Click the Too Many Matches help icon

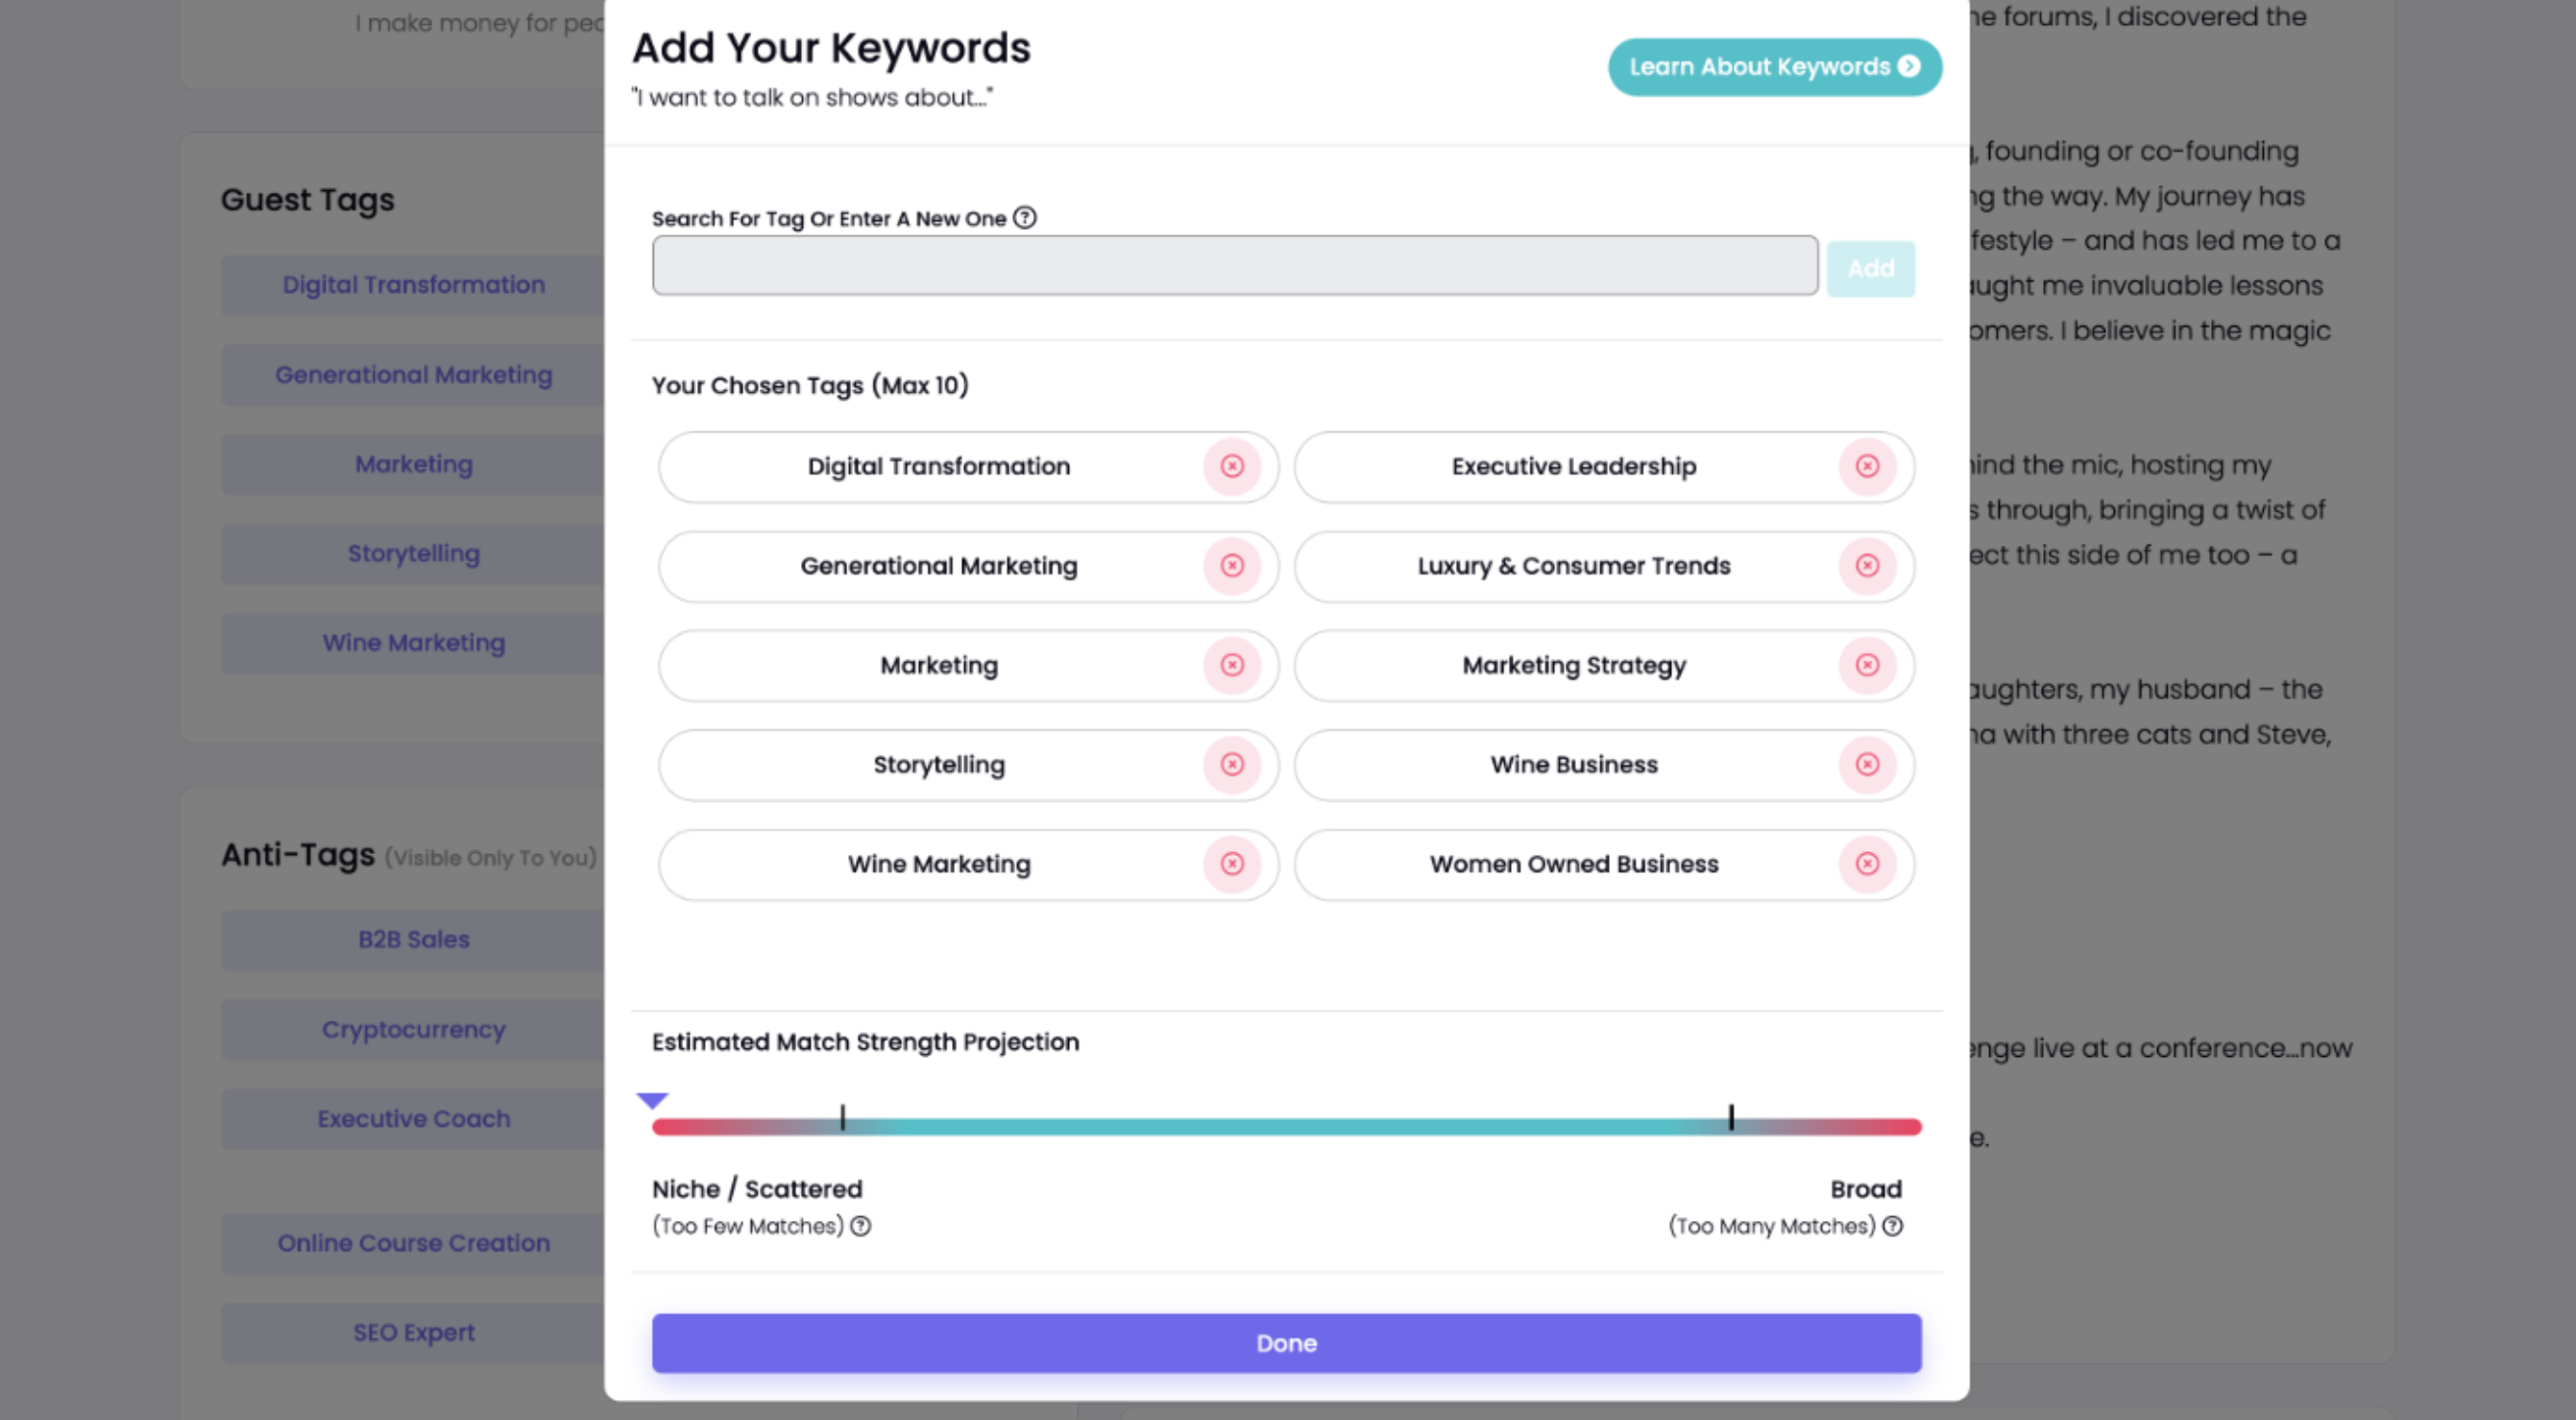pyautogui.click(x=1893, y=1225)
